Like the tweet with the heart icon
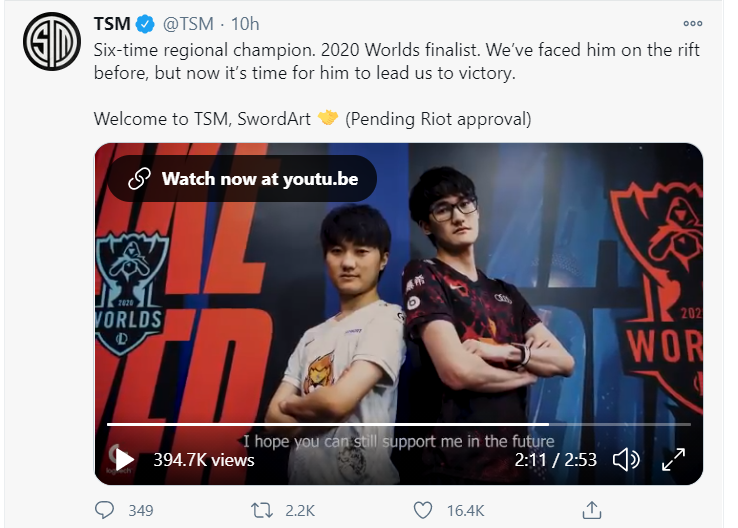Screen dimensions: 738x528 pos(423,510)
